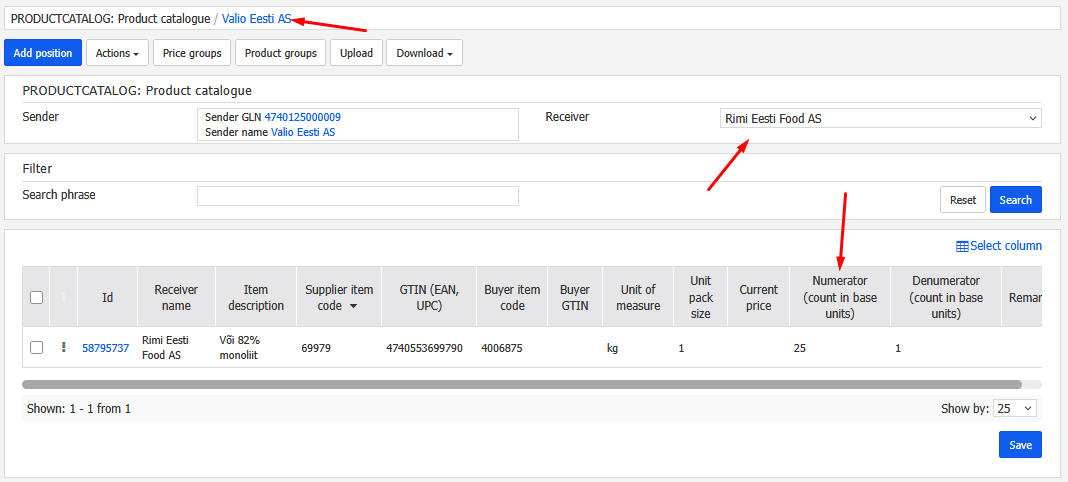
Task: Open the Valio Eesti AS breadcrumb link
Action: pyautogui.click(x=256, y=19)
